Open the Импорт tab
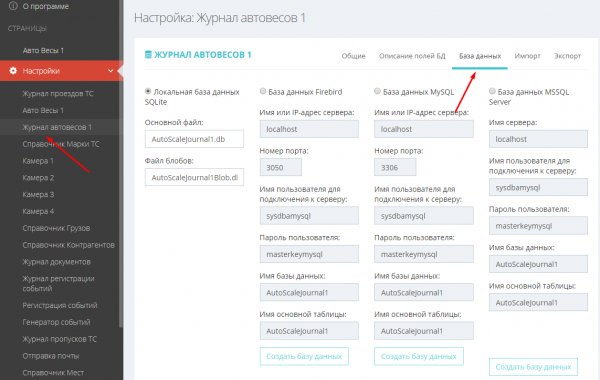 527,56
